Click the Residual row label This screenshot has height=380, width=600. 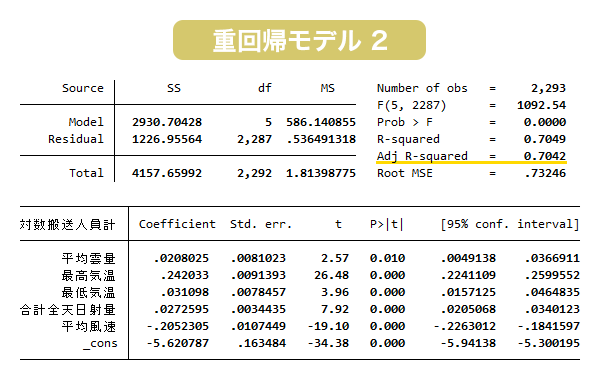(76, 139)
